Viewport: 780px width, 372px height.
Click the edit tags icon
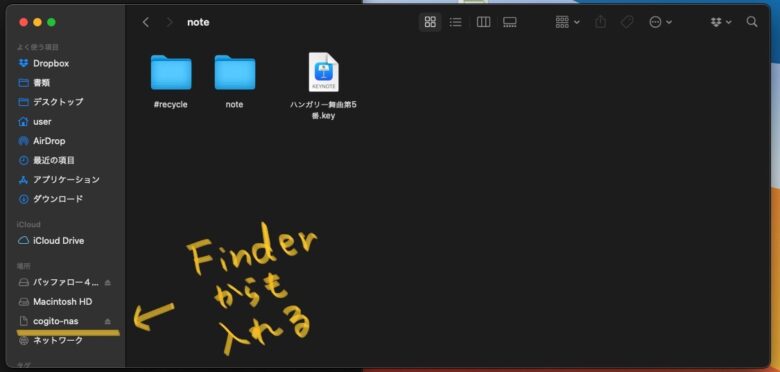coord(627,22)
